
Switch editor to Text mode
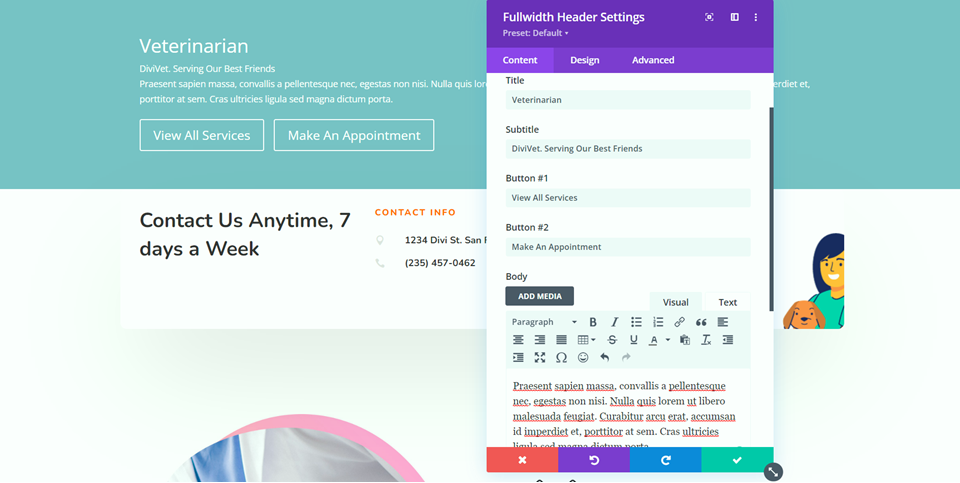(727, 302)
